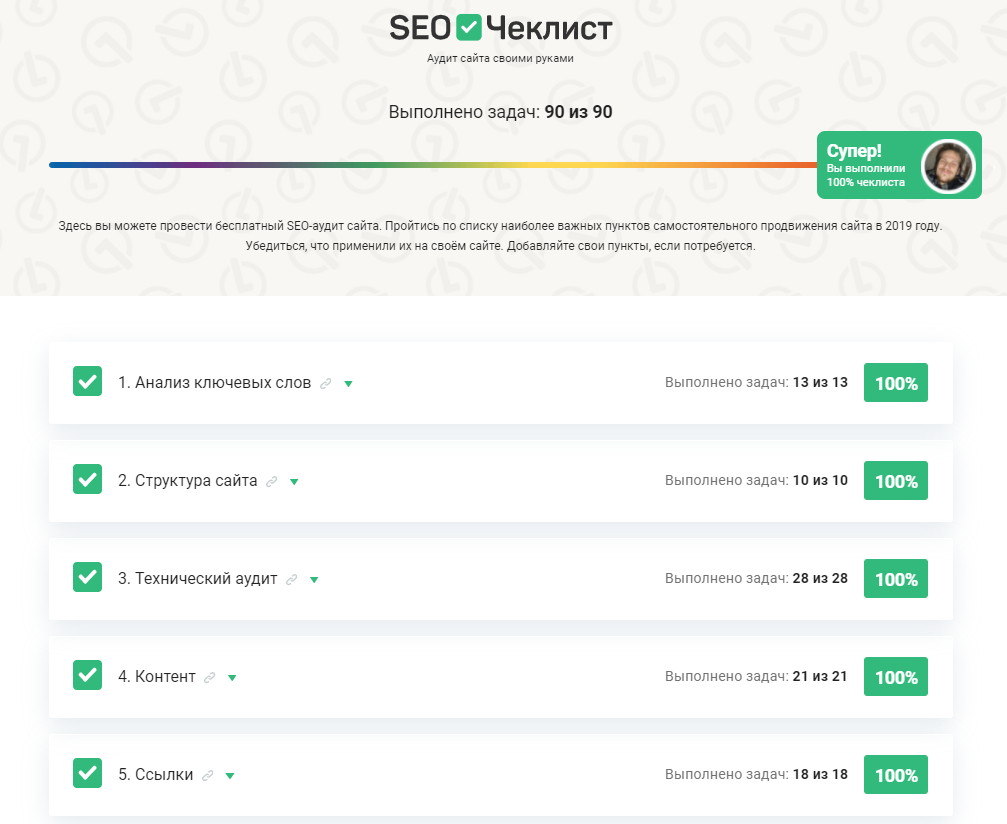Viewport: 1007px width, 824px height.
Task: Toggle the Технический аудит section checkbox
Action: [88, 578]
